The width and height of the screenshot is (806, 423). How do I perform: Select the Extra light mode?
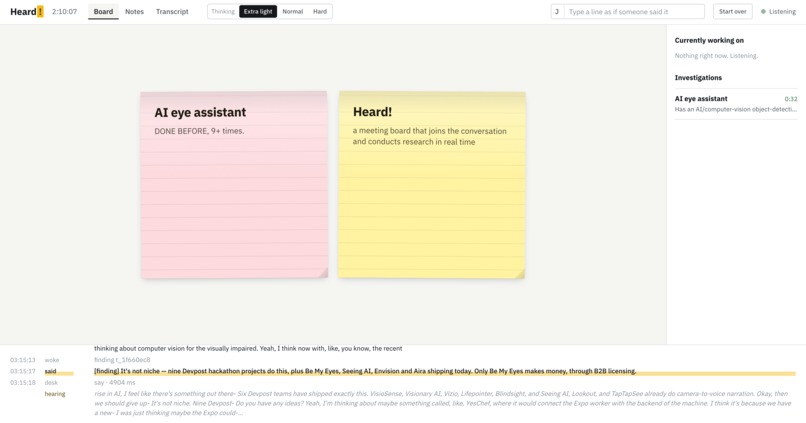(258, 11)
